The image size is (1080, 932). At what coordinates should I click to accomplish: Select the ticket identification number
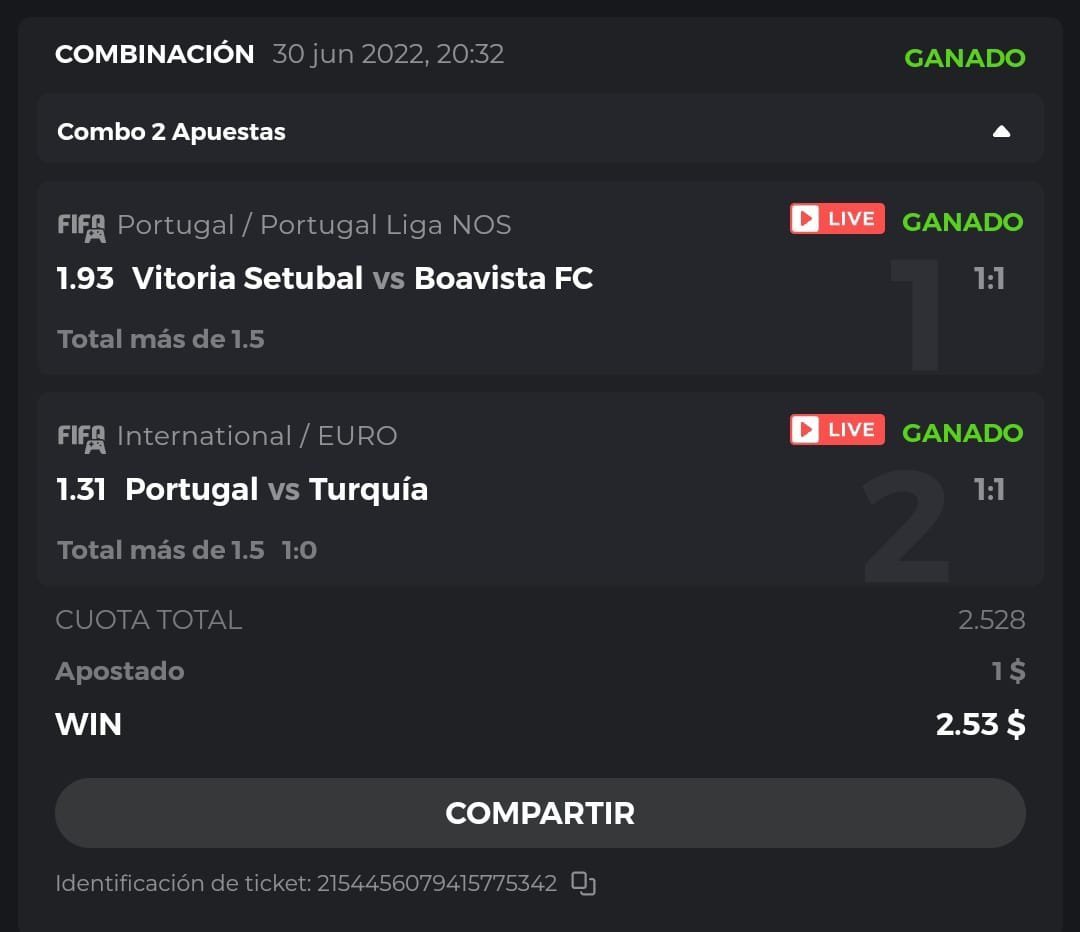click(437, 883)
